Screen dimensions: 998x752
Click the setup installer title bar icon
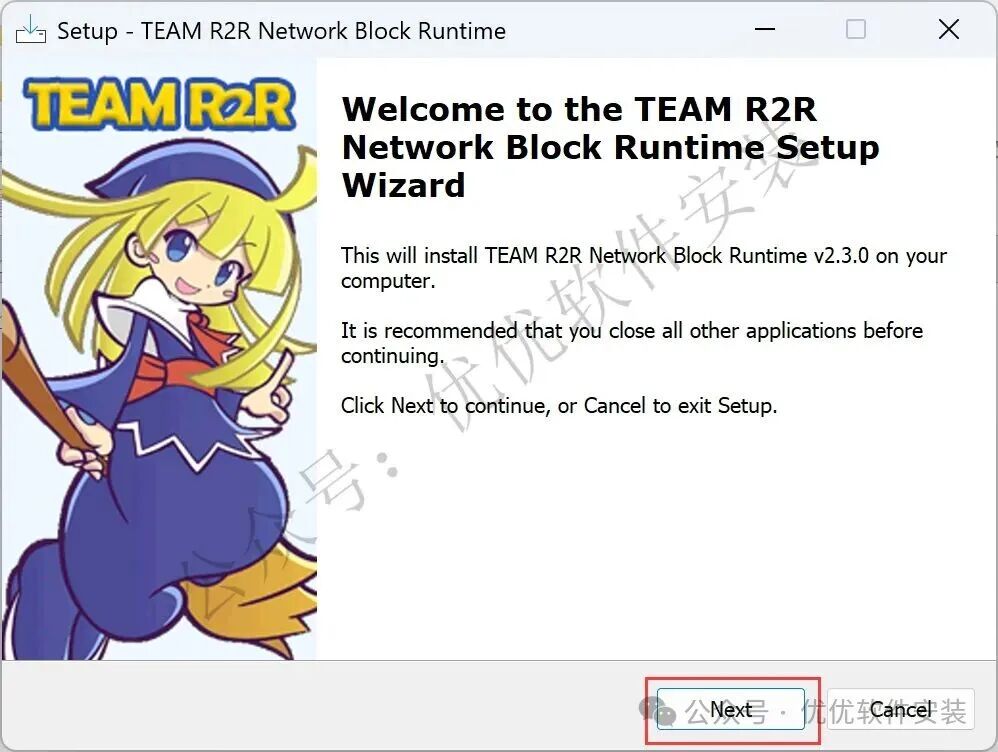(x=31, y=29)
